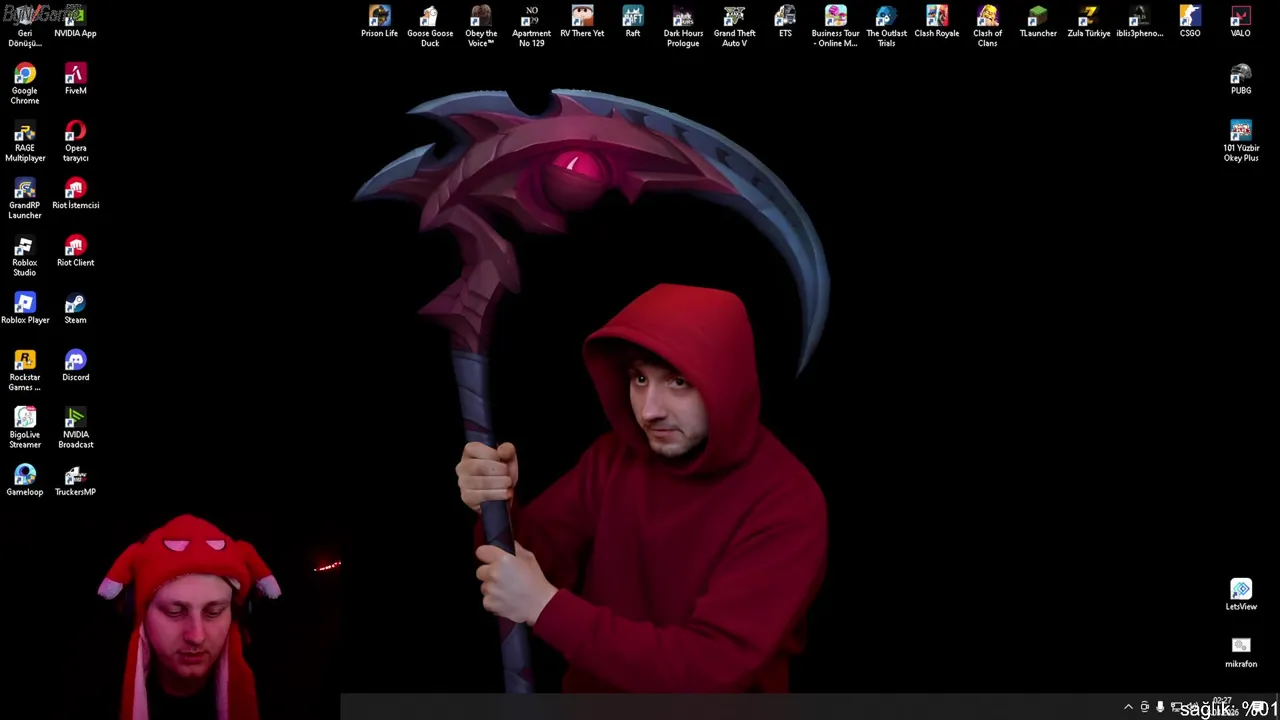The height and width of the screenshot is (720, 1280).
Task: Click the Apartment No 129 shortcut
Action: point(531,27)
